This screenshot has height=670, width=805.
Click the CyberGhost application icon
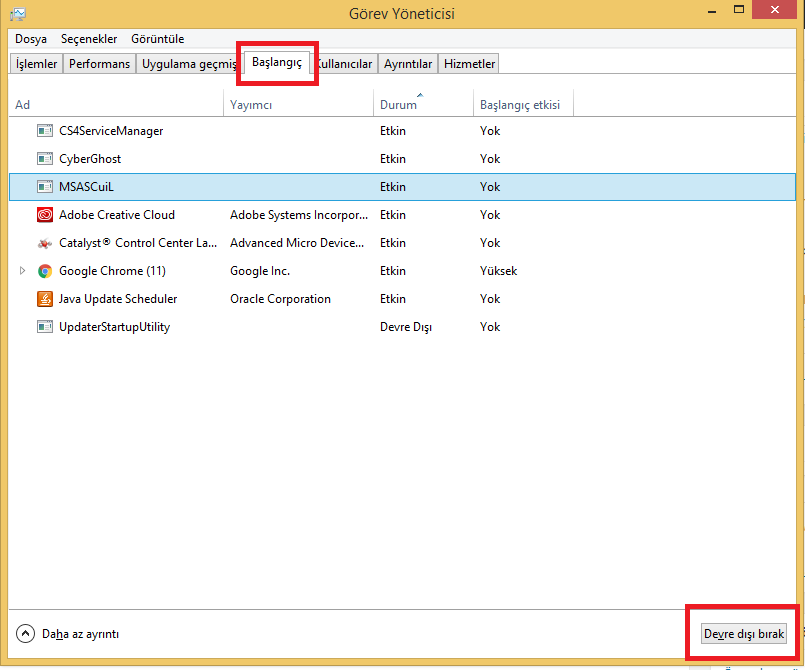44,158
